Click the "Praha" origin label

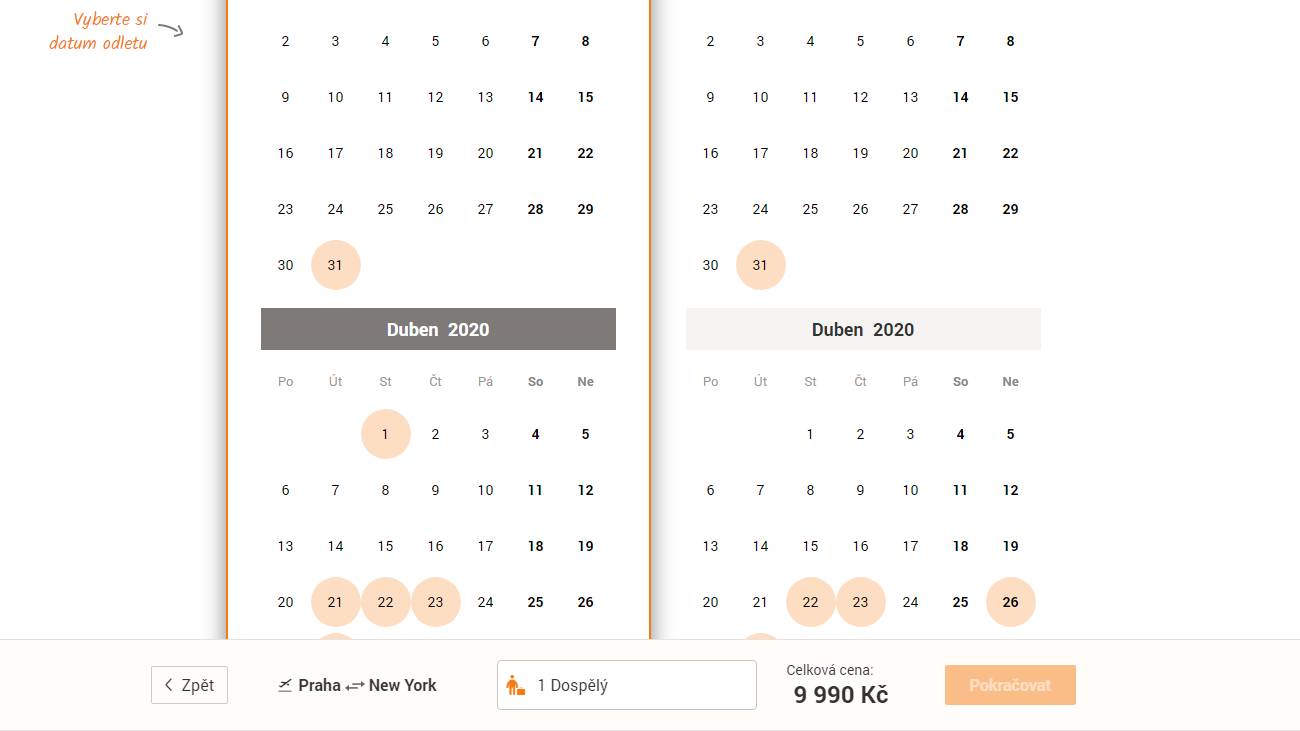[x=320, y=685]
